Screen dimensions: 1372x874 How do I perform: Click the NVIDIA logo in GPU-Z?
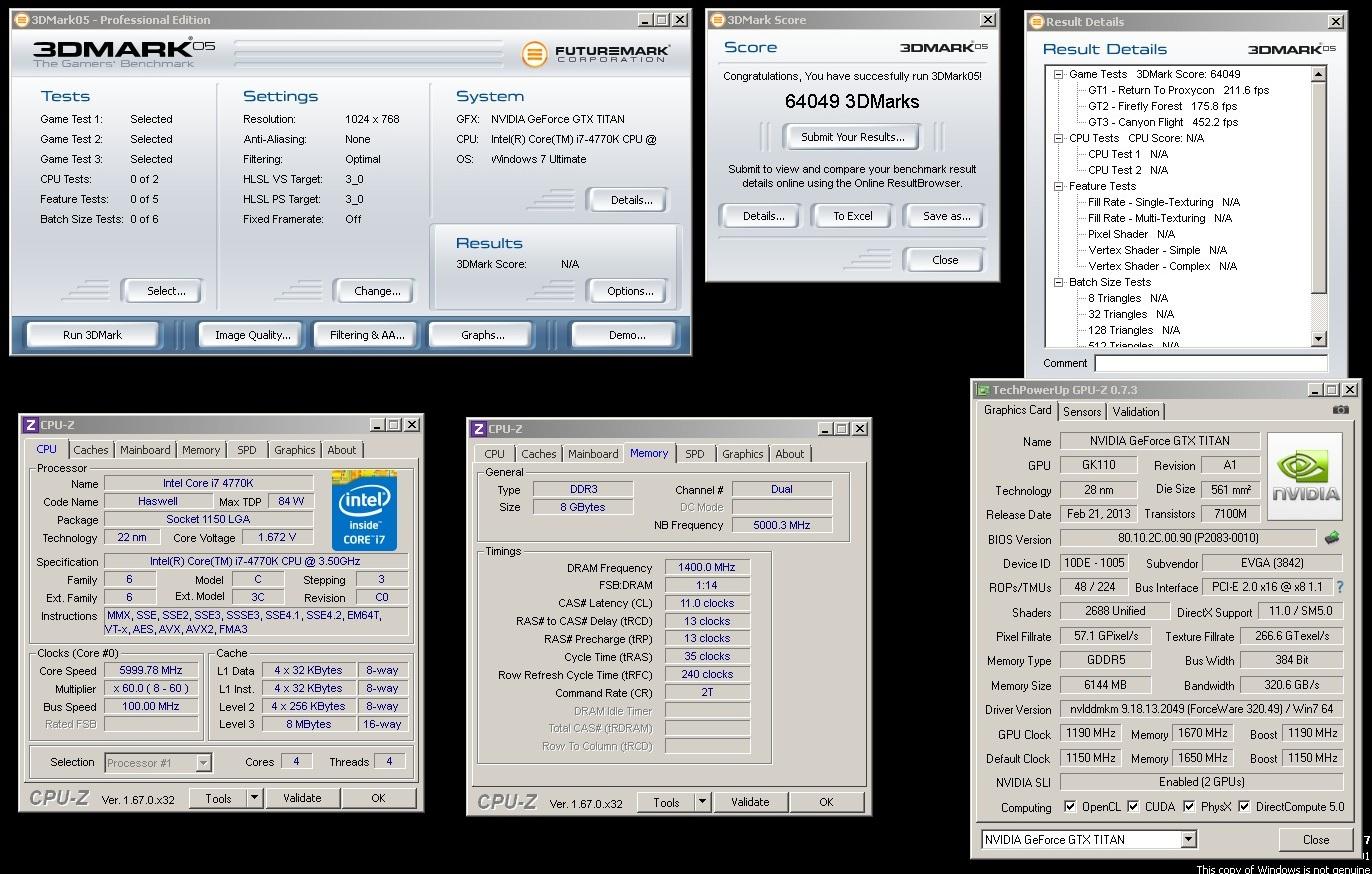[x=1305, y=476]
